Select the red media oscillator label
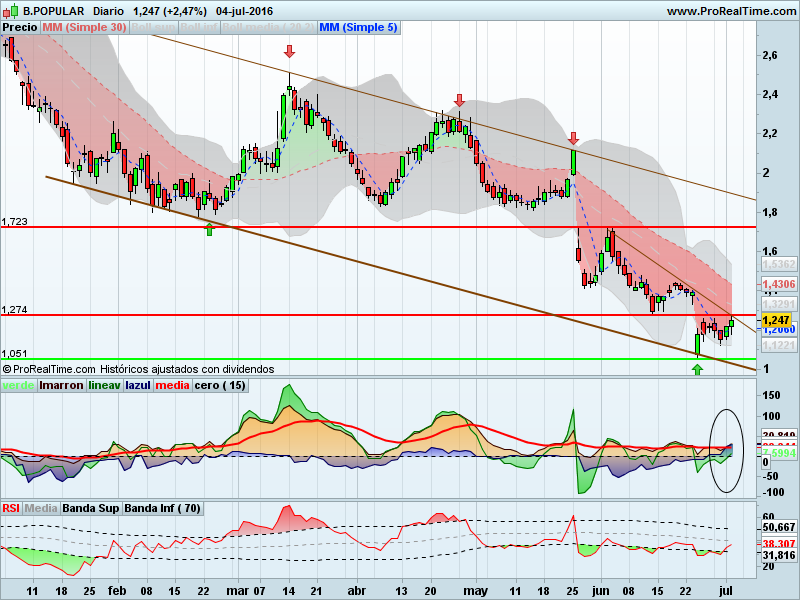Screen dimensions: 800x600 click(x=172, y=385)
